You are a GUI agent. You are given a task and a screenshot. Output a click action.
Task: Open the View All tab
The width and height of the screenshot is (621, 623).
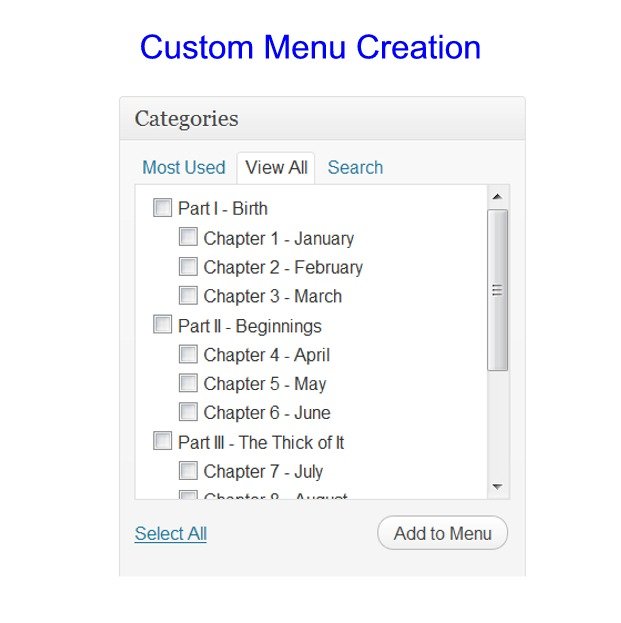276,168
